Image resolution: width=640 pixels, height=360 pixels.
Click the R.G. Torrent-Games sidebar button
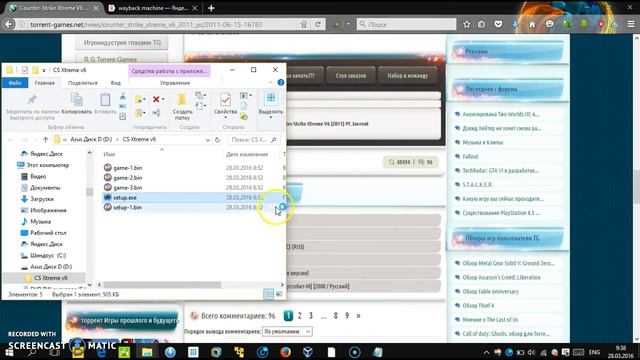[x=122, y=59]
